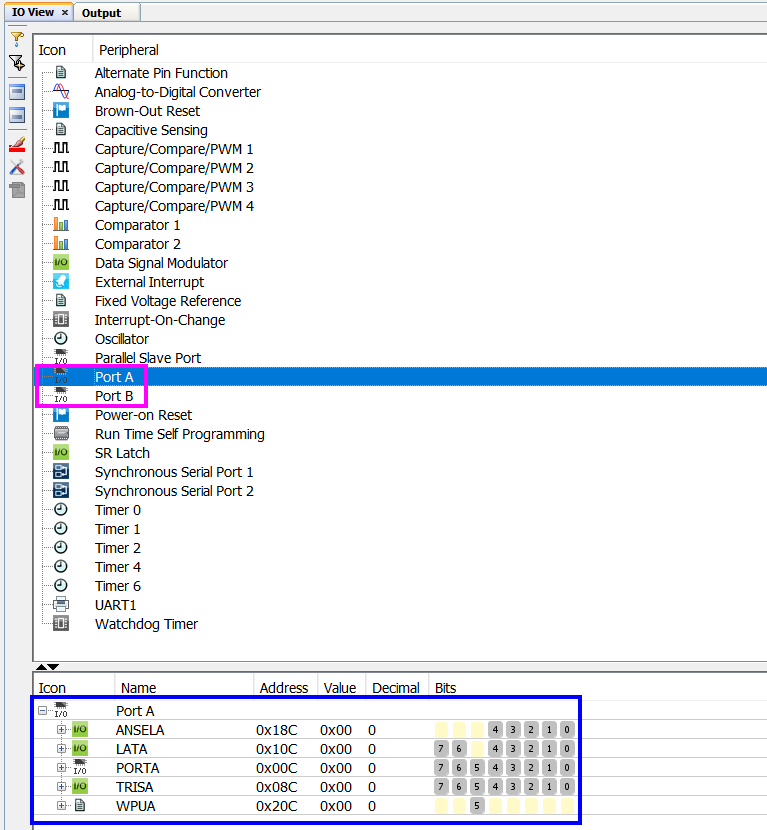Select Synchronous Serial Port 2 peripheral
Screen dimensions: 767x830
[174, 491]
